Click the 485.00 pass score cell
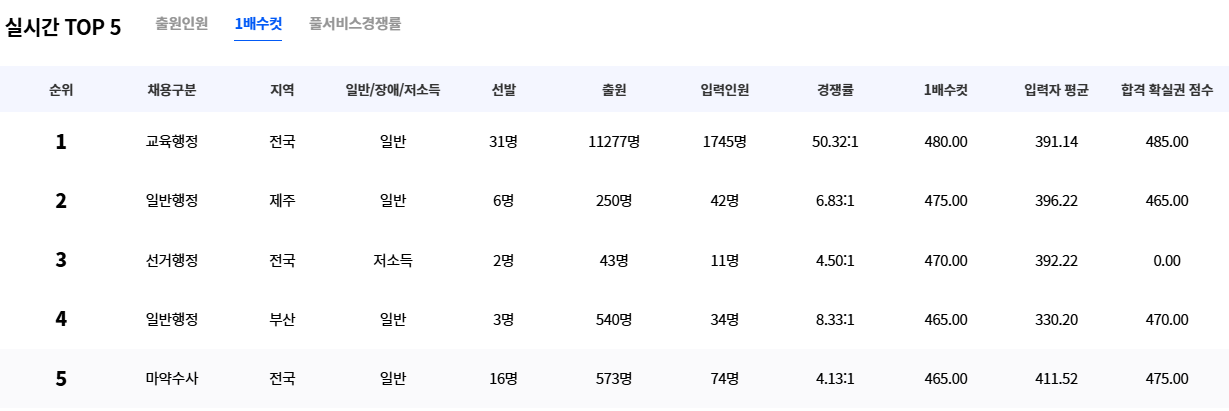1229x411 pixels. pyautogui.click(x=1167, y=142)
